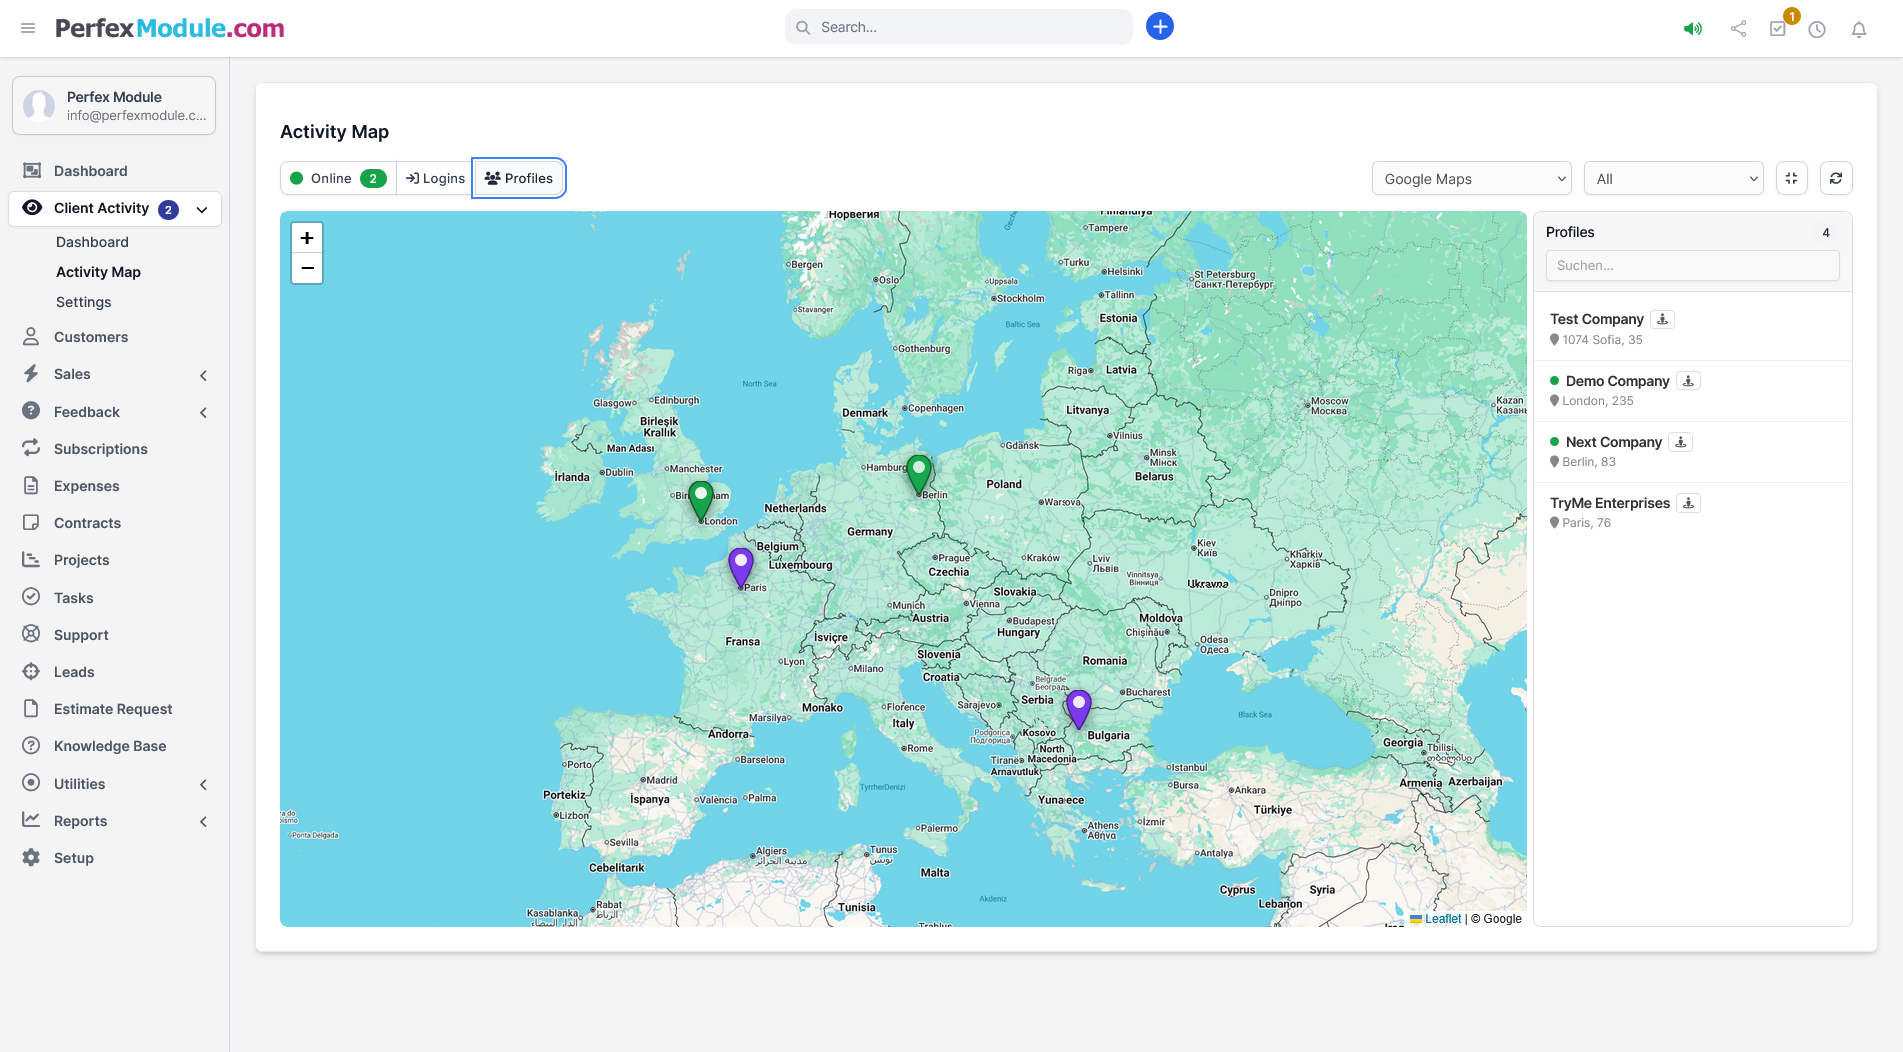The height and width of the screenshot is (1052, 1903).
Task: Click the green announcements megaphone icon
Action: (1692, 29)
